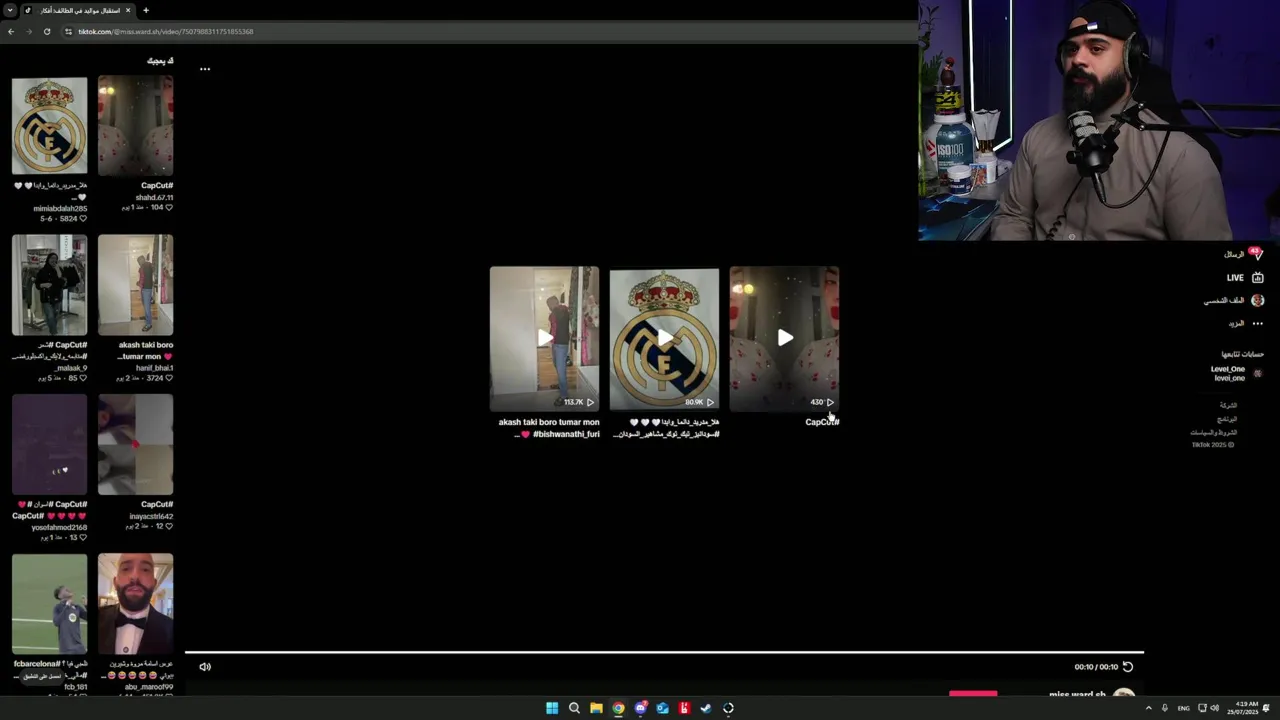Click the microphone tray icon
The image size is (1280, 720).
pyautogui.click(x=1165, y=708)
